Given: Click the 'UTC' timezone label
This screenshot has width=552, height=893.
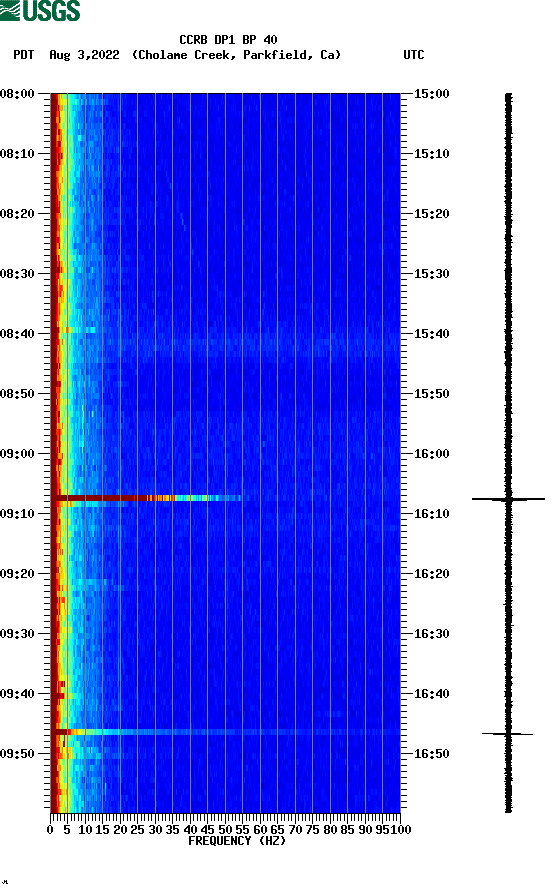Looking at the screenshot, I should 414,55.
